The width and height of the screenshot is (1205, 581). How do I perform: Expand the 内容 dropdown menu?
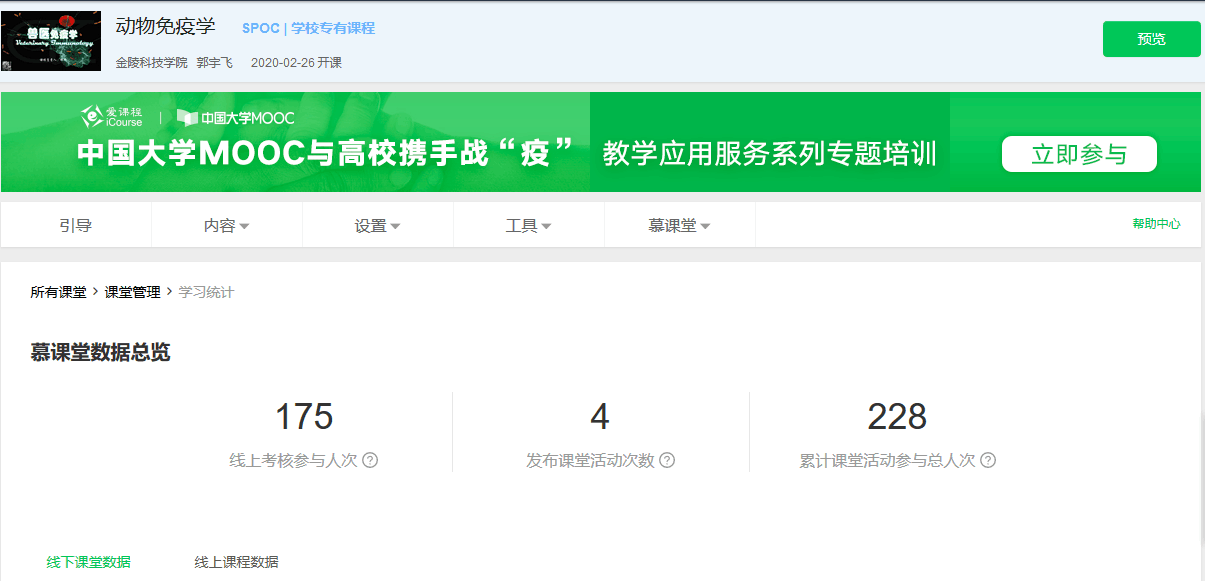(x=227, y=226)
